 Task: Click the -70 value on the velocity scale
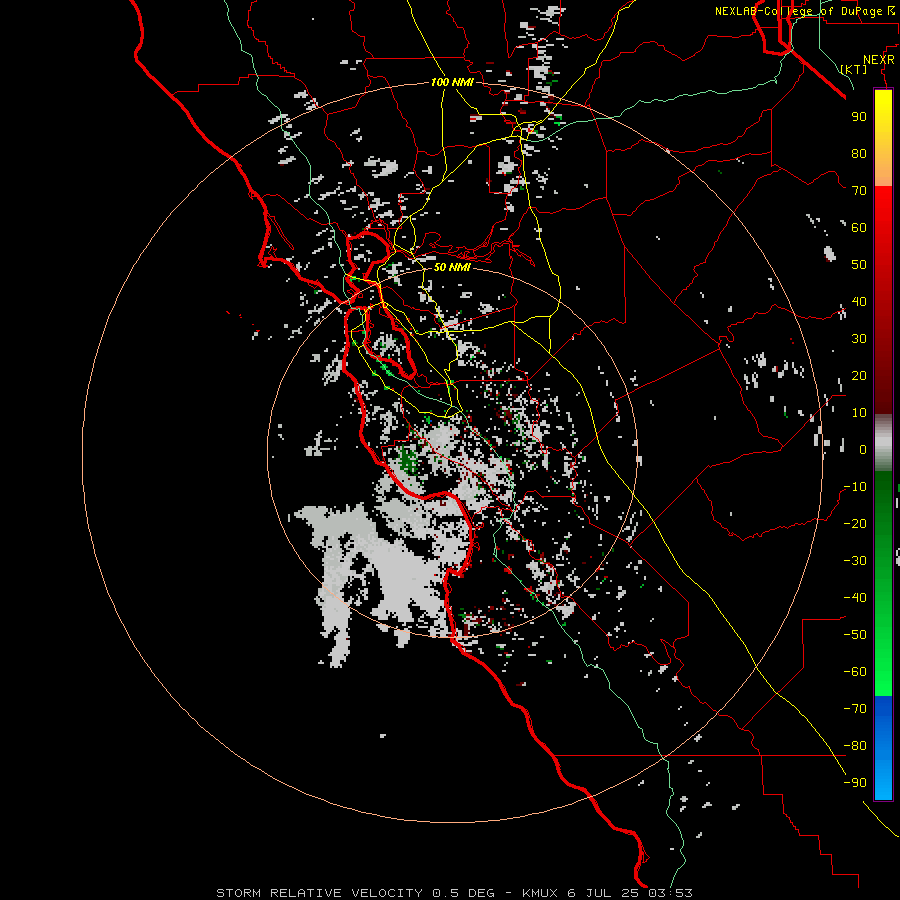(855, 709)
